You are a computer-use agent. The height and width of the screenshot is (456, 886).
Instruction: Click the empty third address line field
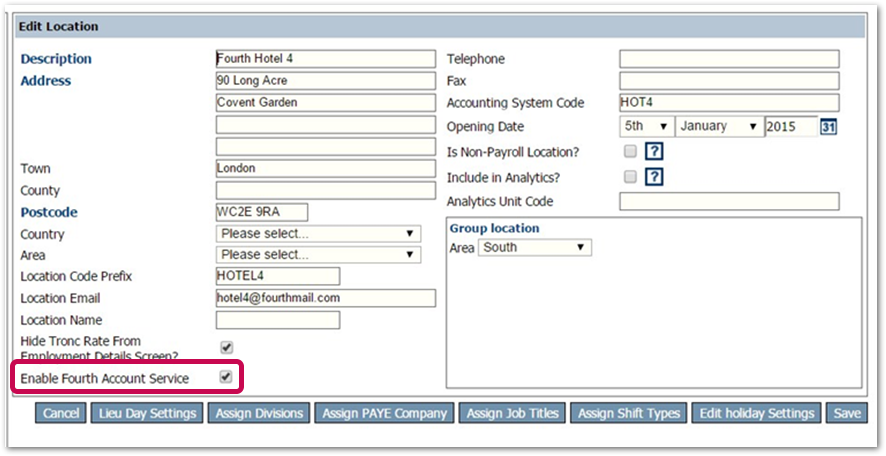[x=325, y=125]
